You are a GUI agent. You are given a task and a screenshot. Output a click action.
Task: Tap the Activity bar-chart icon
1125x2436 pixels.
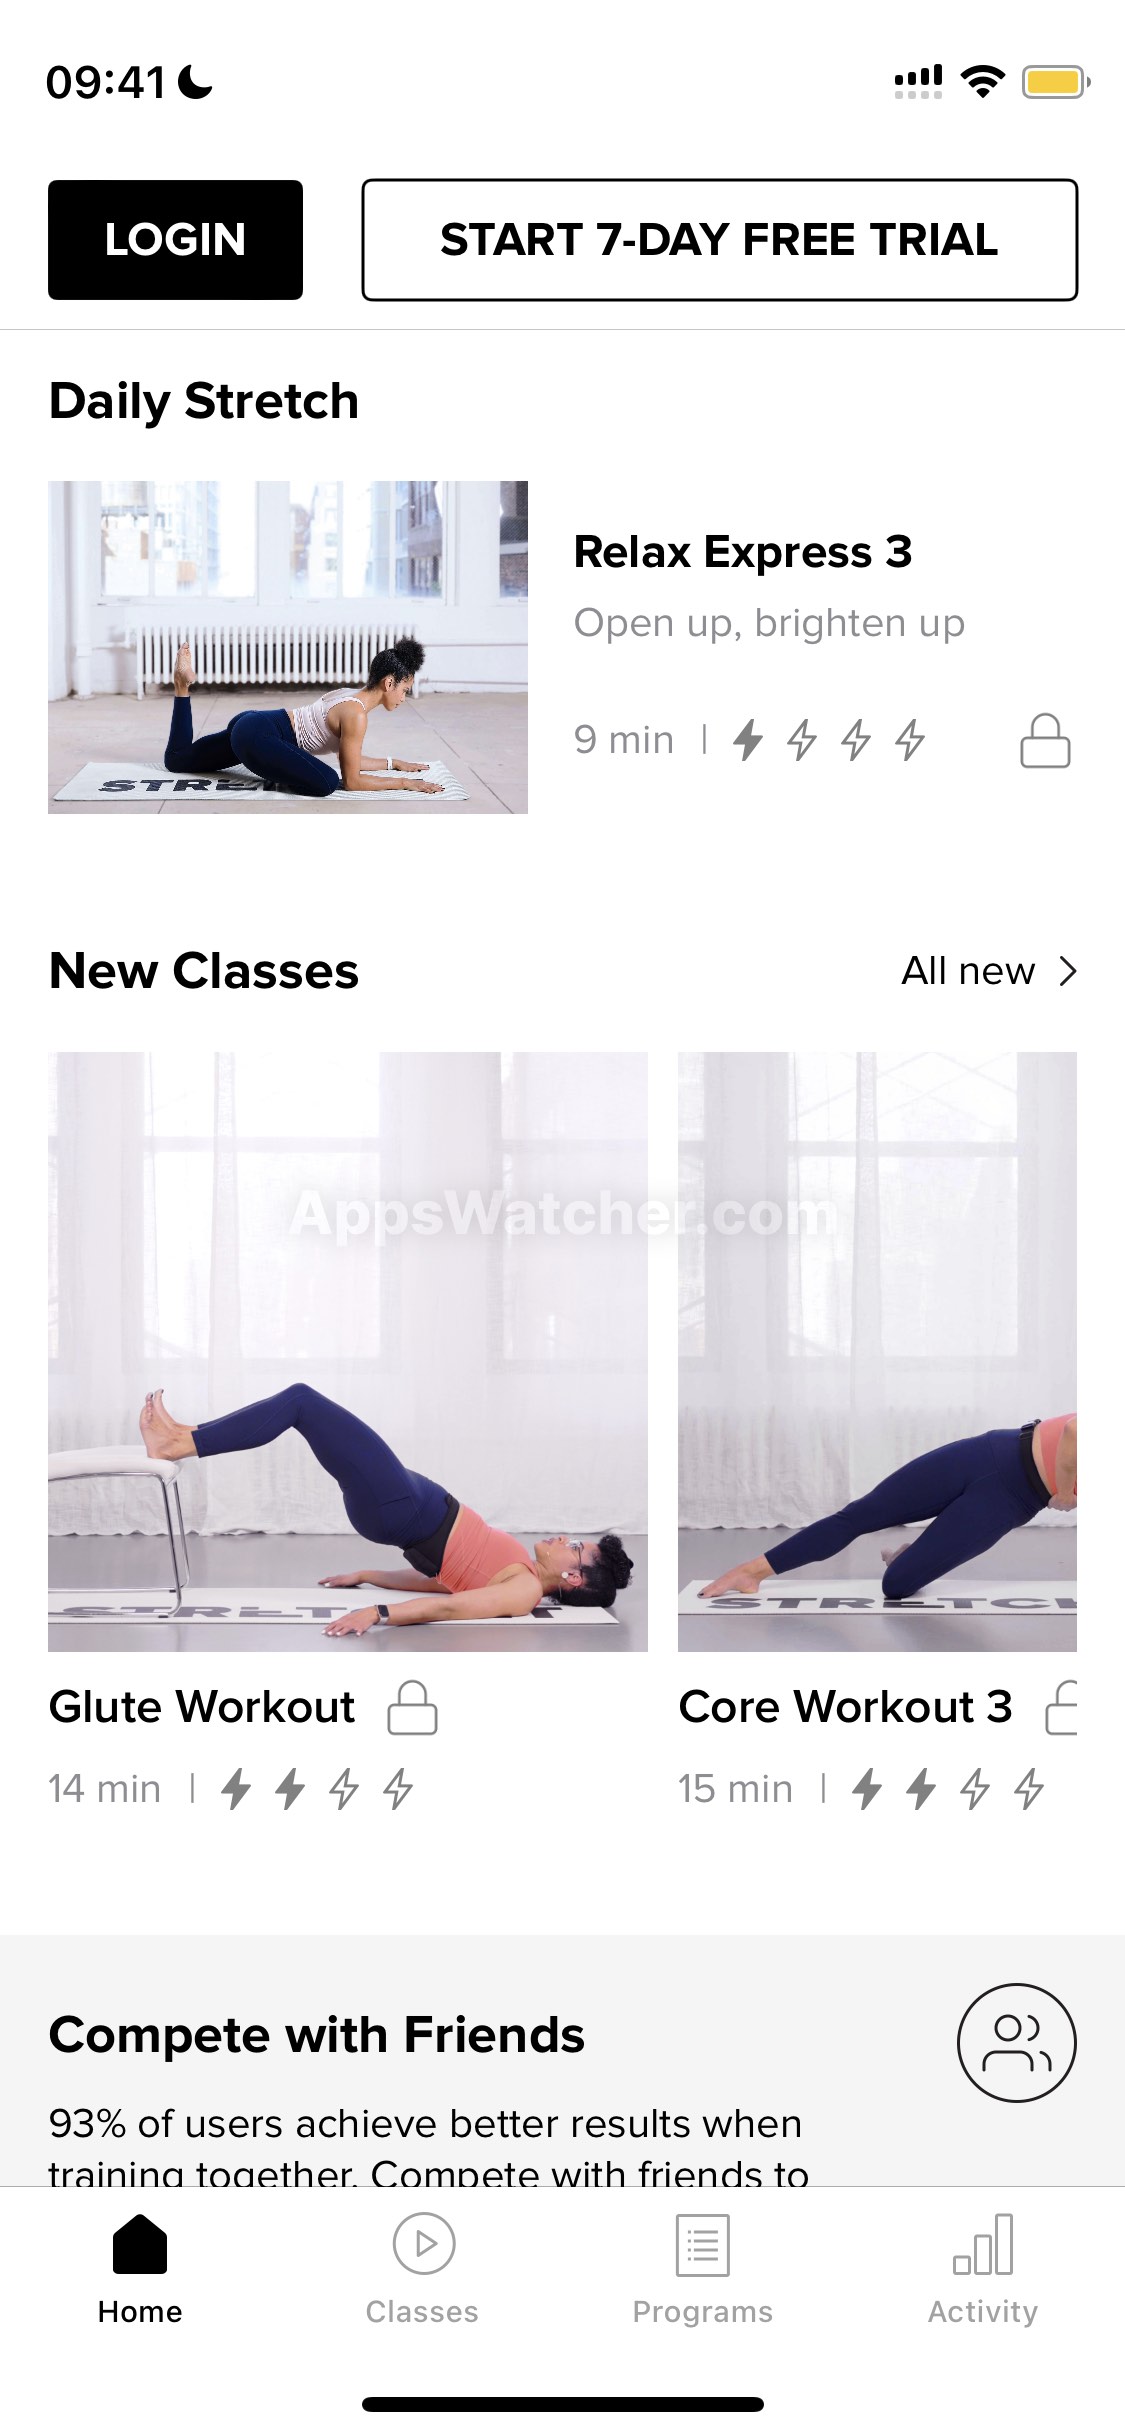(x=983, y=2244)
